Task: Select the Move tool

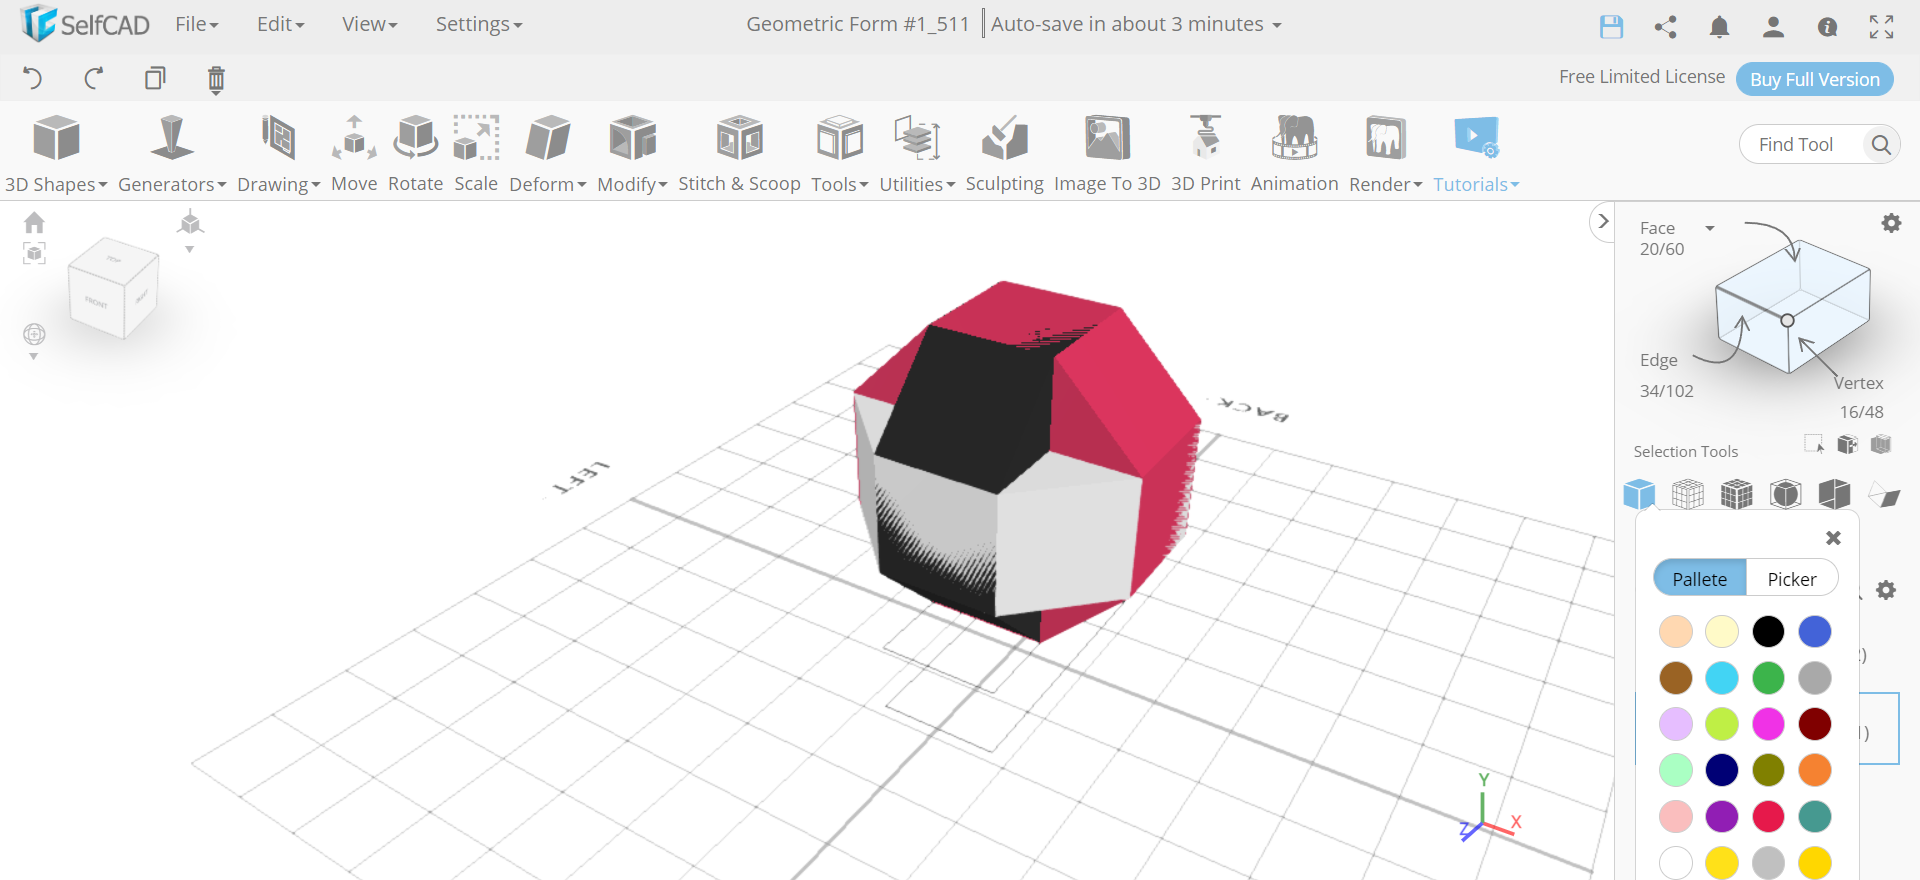Action: pyautogui.click(x=354, y=154)
